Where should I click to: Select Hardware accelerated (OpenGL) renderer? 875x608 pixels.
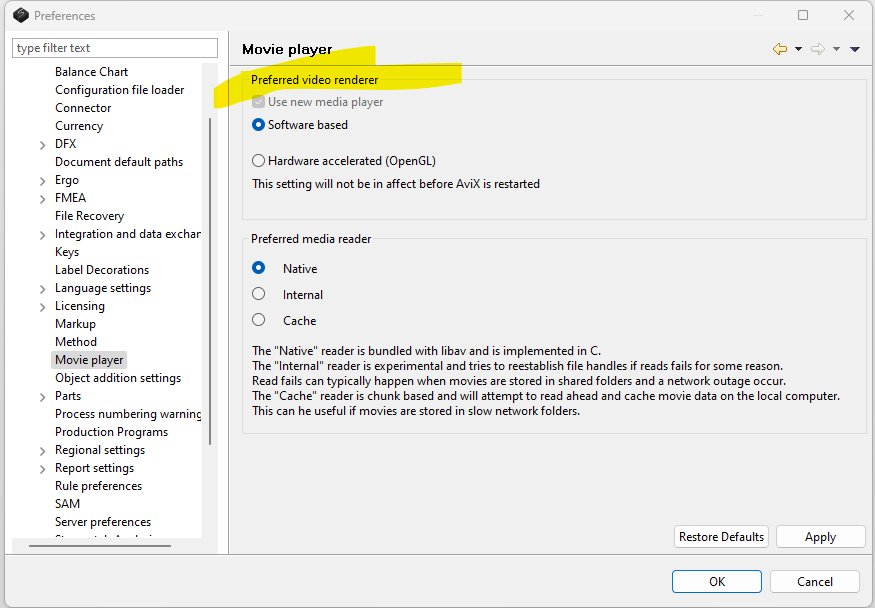click(x=259, y=160)
